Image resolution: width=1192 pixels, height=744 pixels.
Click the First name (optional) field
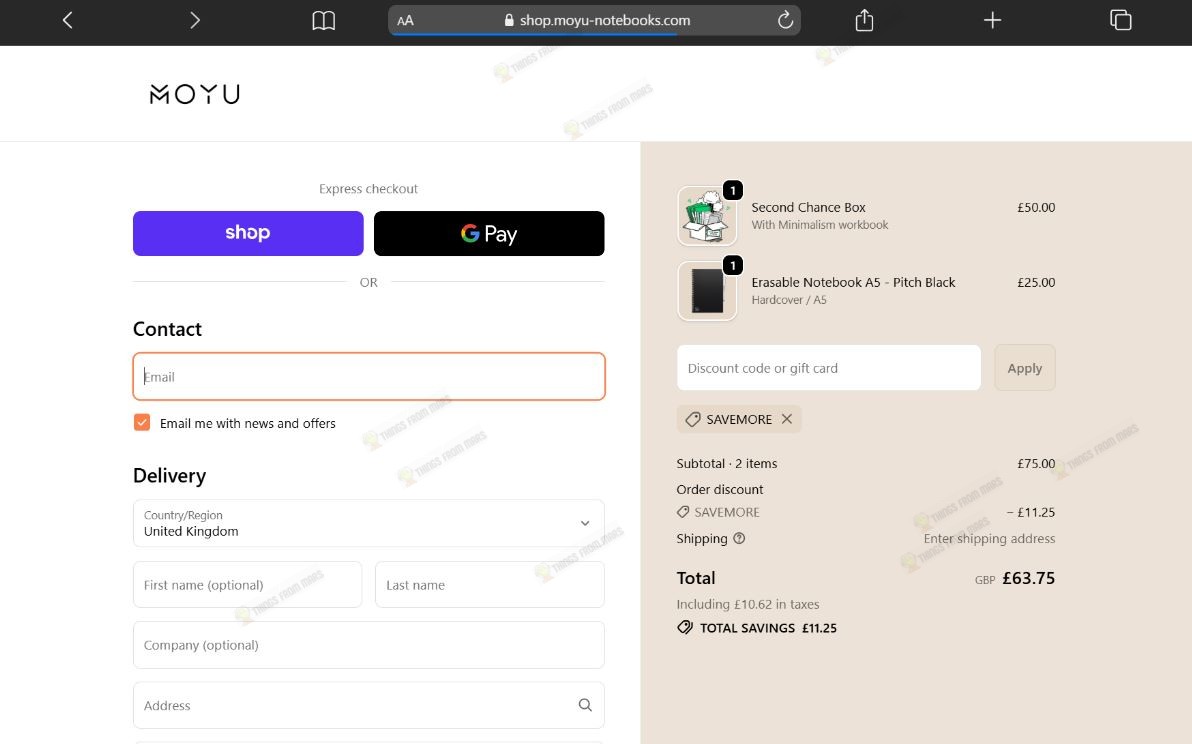pyautogui.click(x=247, y=584)
